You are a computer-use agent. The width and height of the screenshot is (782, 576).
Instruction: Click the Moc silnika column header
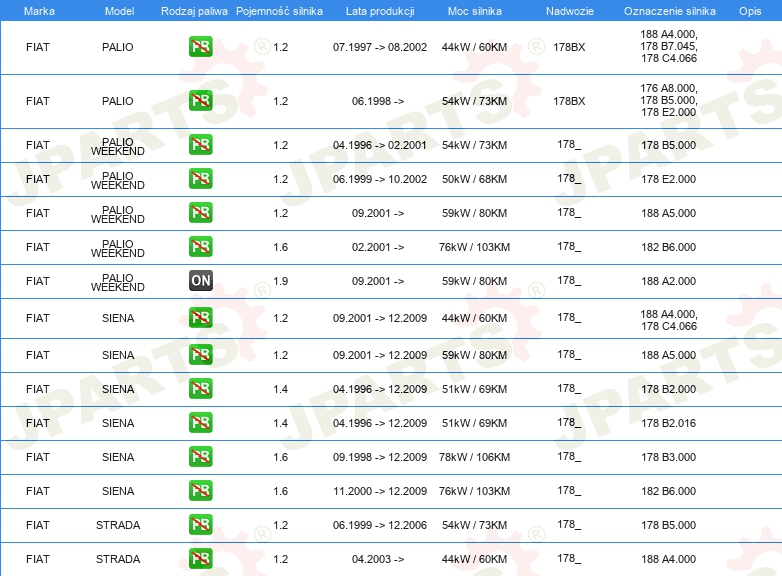(474, 11)
